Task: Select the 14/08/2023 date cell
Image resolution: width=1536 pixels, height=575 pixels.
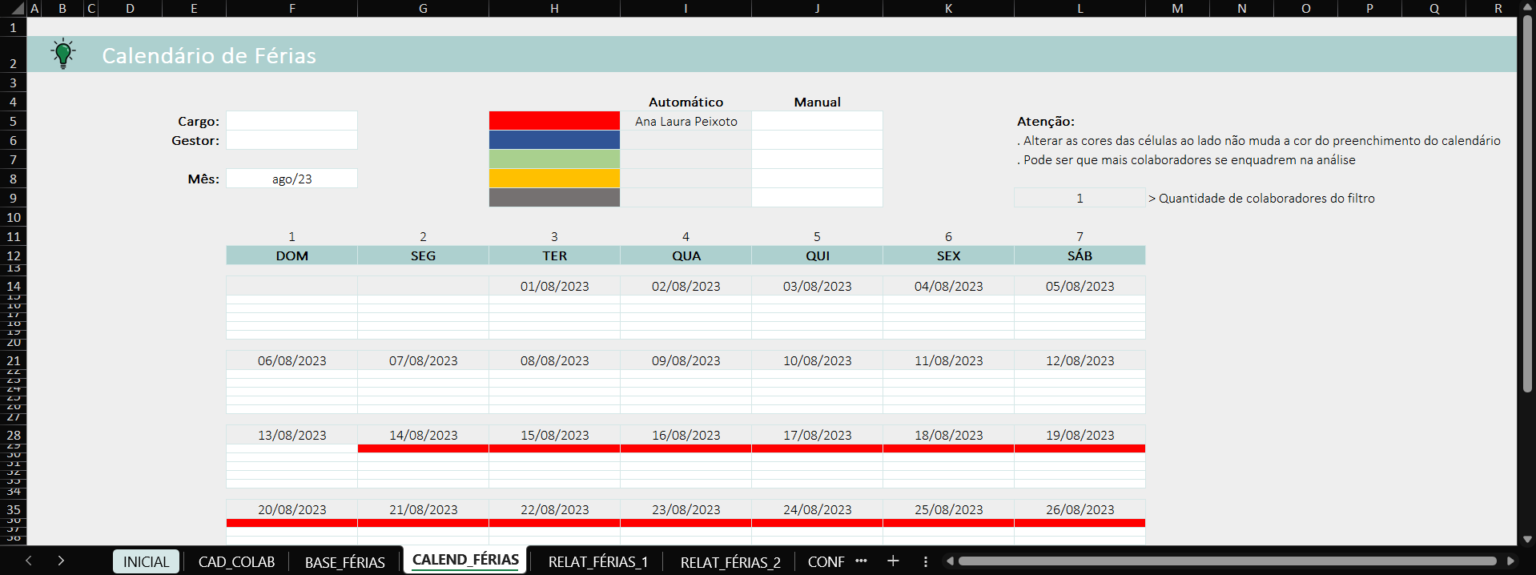Action: (423, 435)
